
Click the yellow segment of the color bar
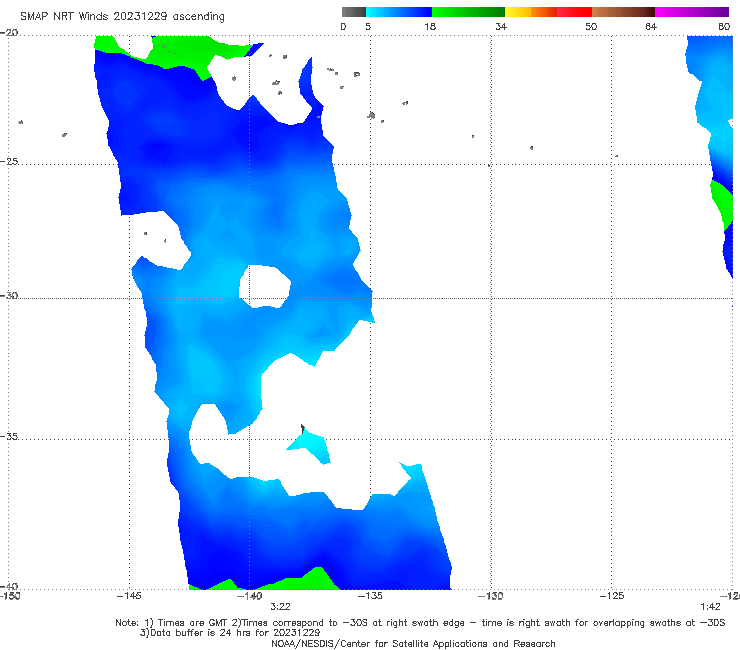518,12
